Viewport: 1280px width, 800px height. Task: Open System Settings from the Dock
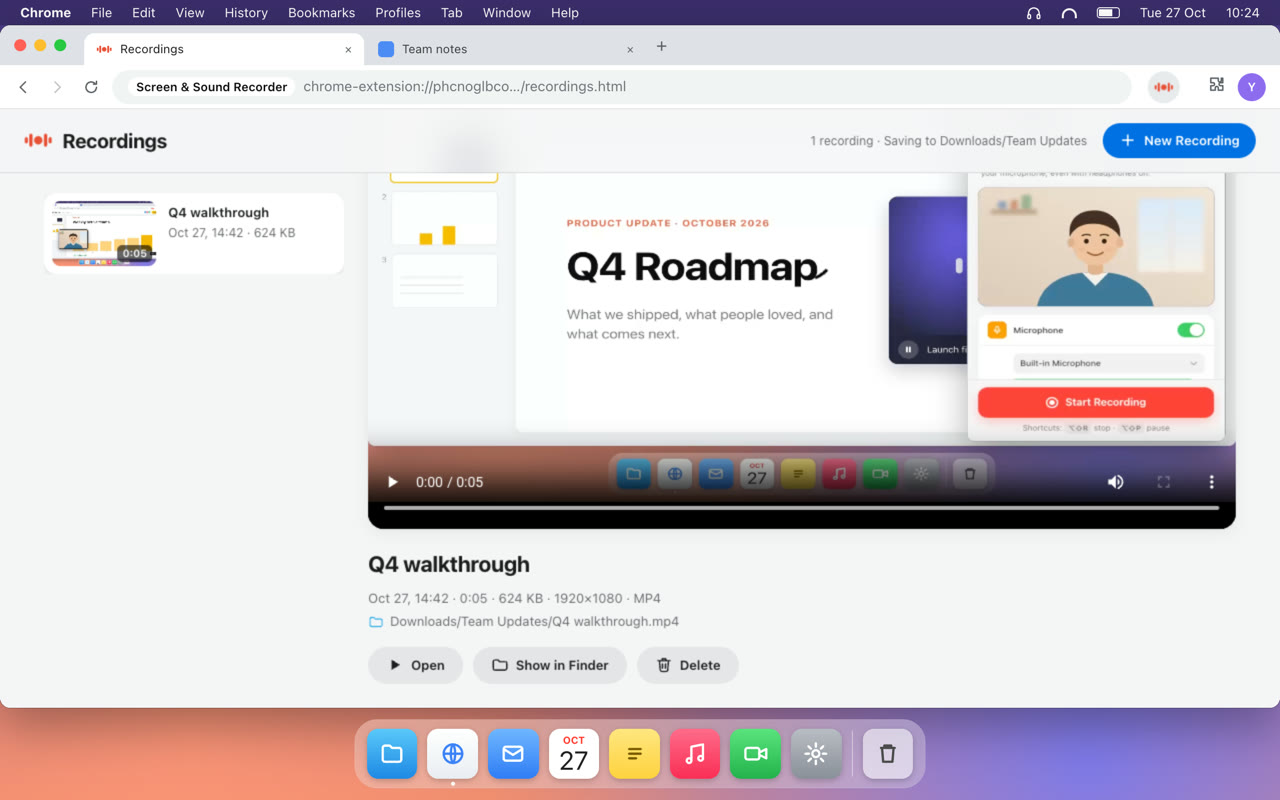[816, 754]
